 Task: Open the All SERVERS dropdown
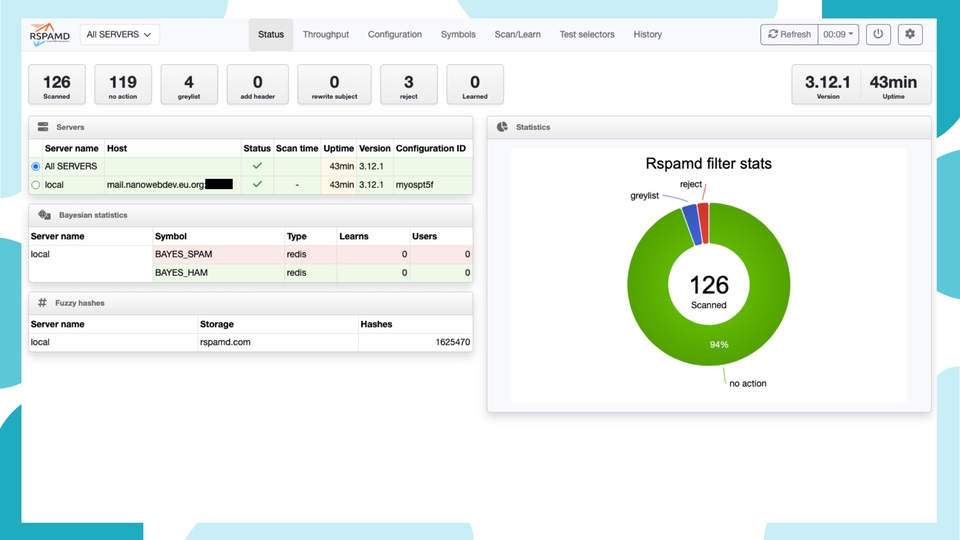coord(119,34)
